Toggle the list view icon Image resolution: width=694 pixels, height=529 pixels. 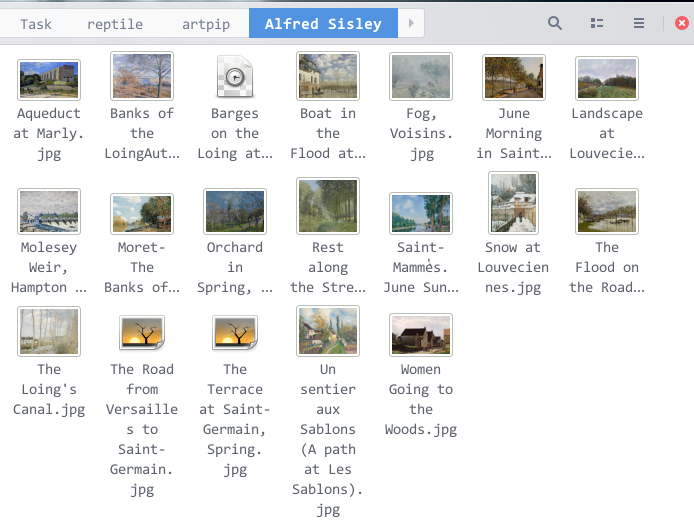[x=597, y=23]
